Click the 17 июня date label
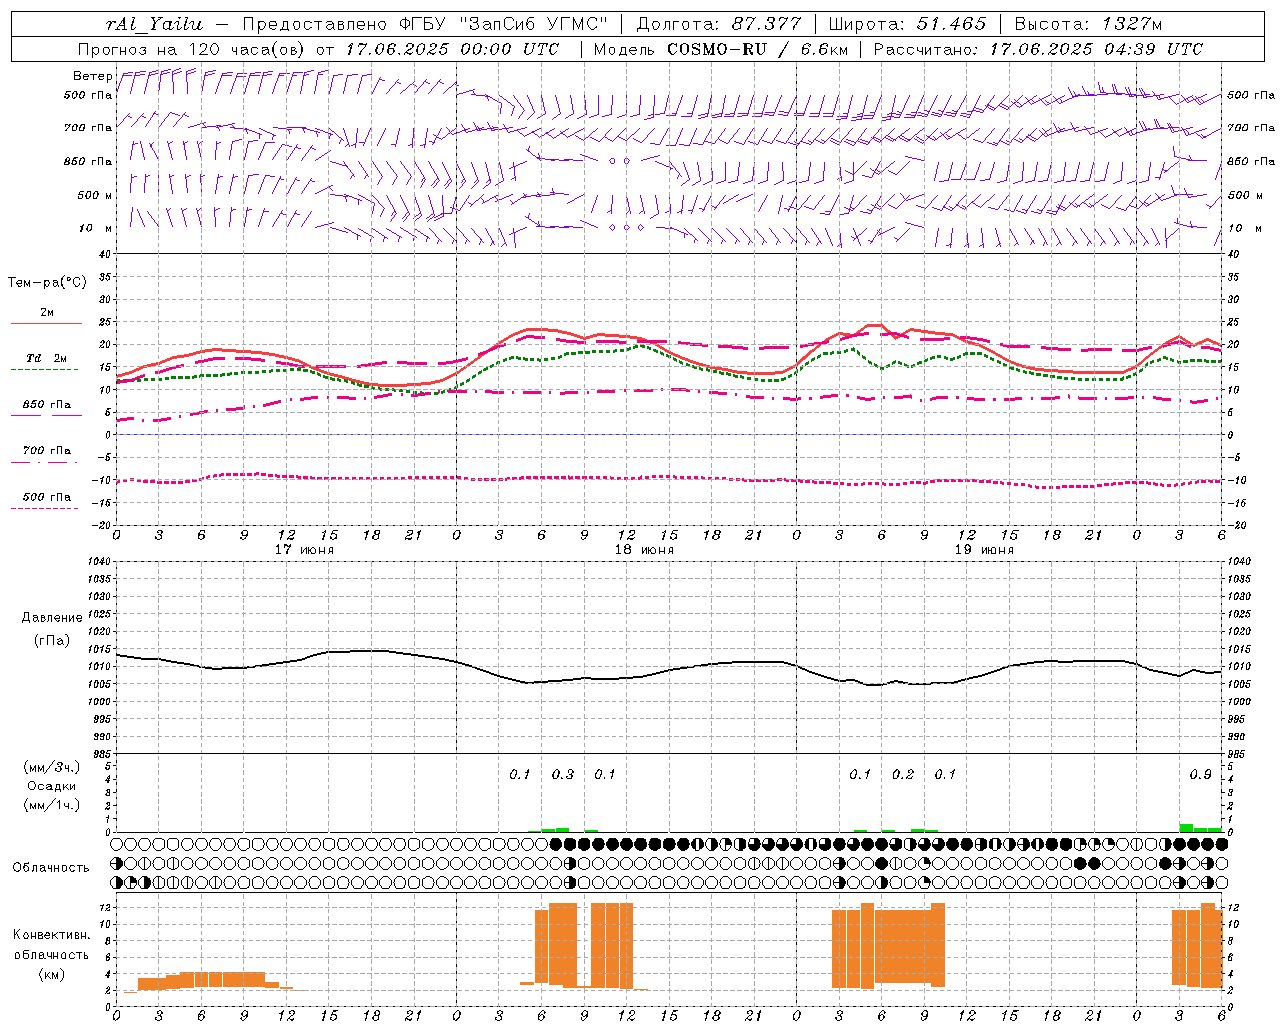This screenshot has height=1024, width=1280. pyautogui.click(x=304, y=550)
